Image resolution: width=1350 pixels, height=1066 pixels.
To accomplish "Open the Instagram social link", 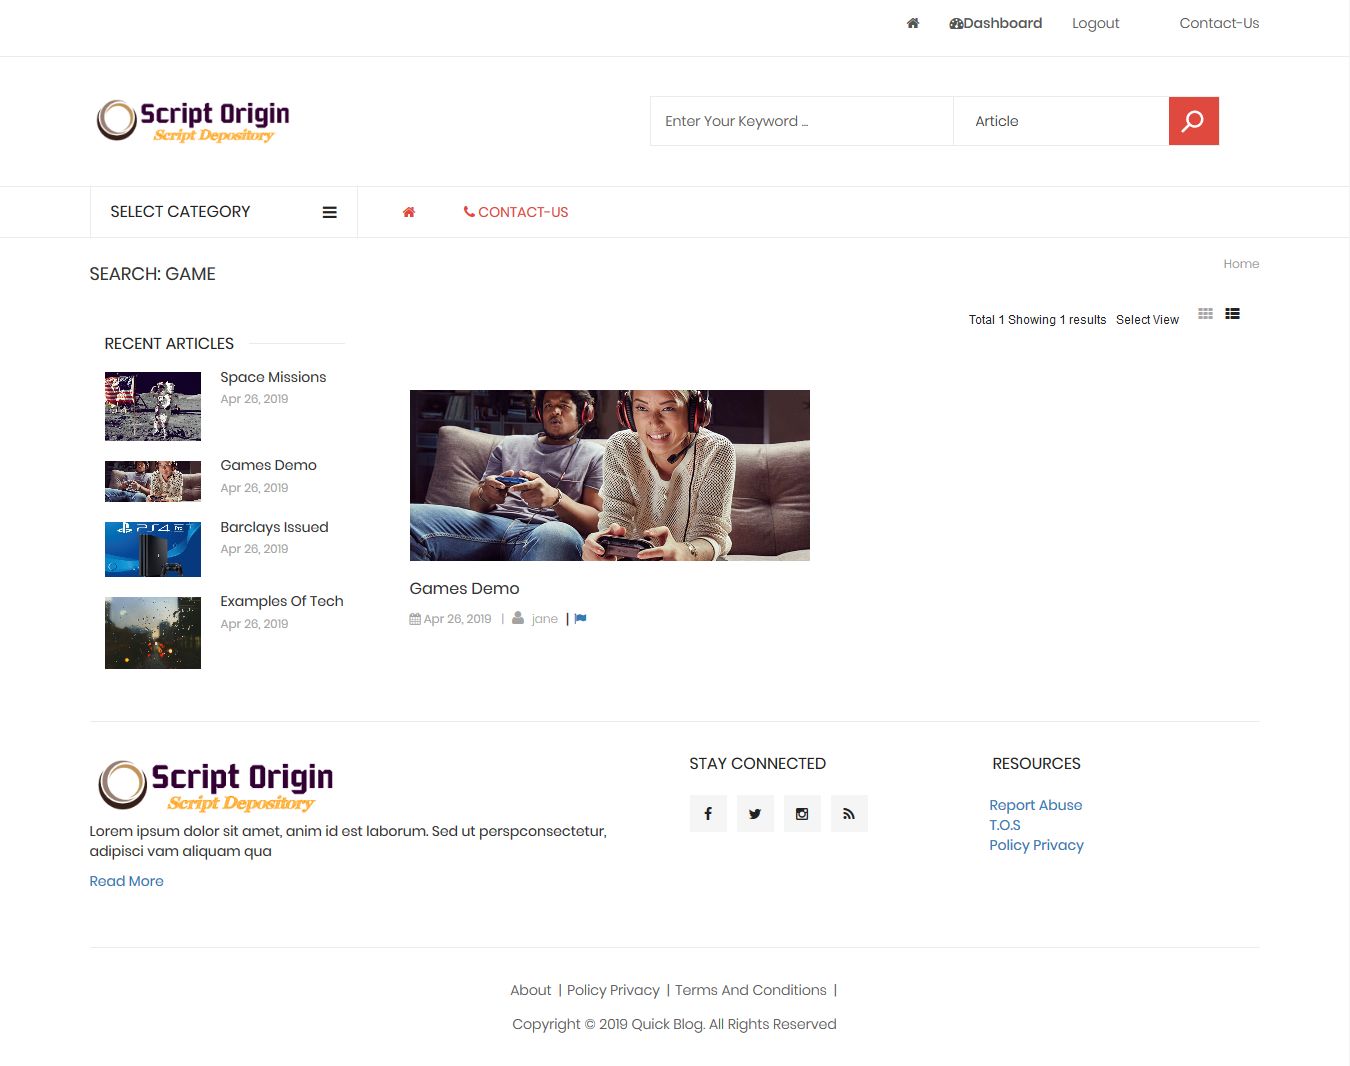I will click(802, 814).
